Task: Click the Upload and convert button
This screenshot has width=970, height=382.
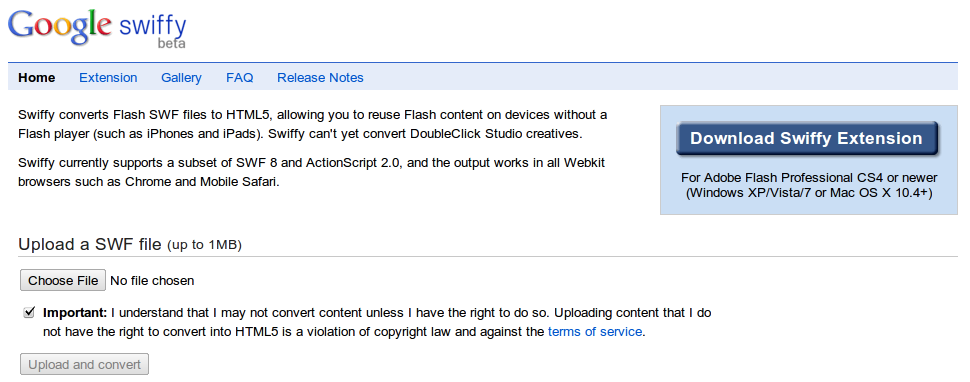Action: click(85, 364)
